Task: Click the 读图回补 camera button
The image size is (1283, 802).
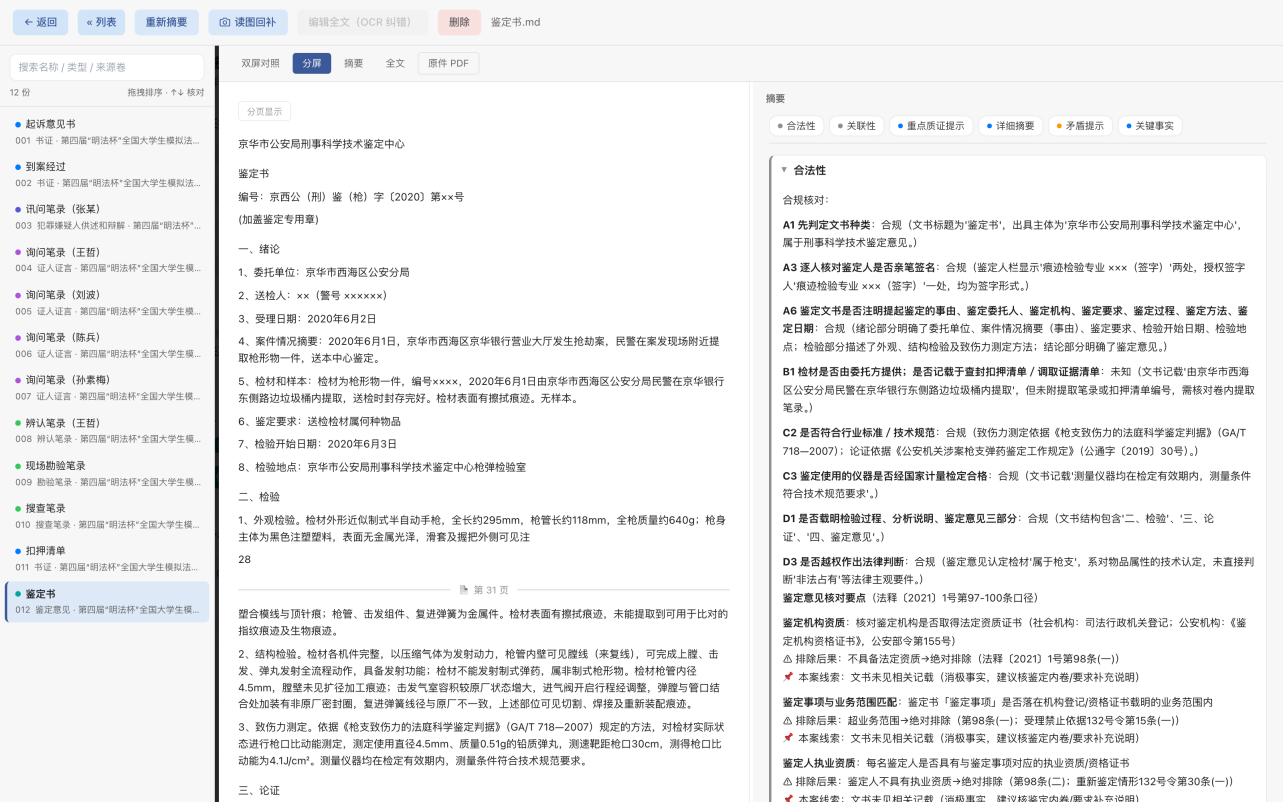Action: click(248, 22)
